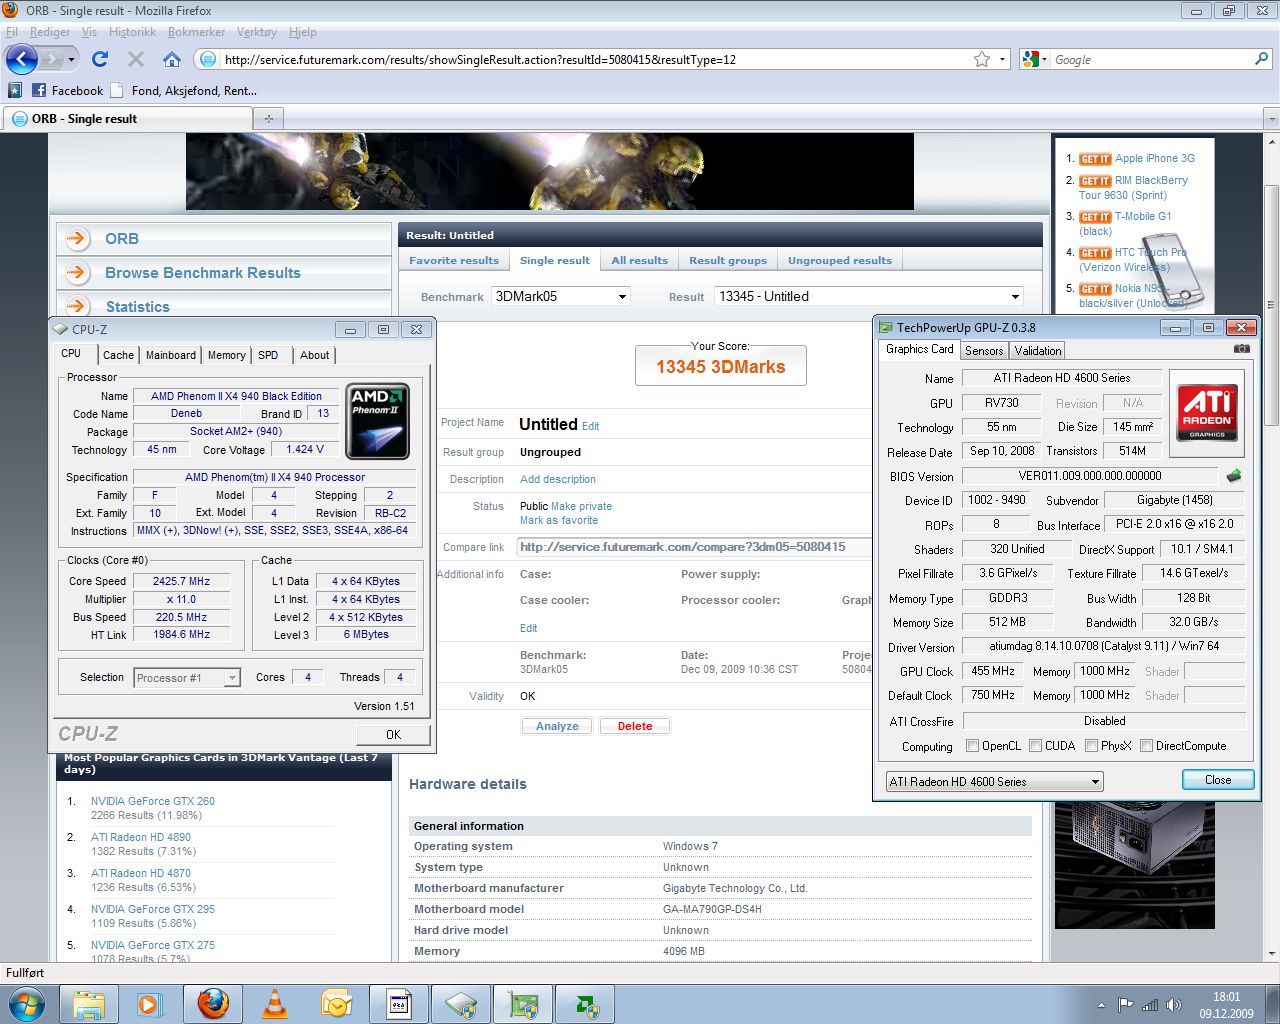Enable the OpenCL checkbox in GPU-Z
1280x1024 pixels.
pos(972,746)
